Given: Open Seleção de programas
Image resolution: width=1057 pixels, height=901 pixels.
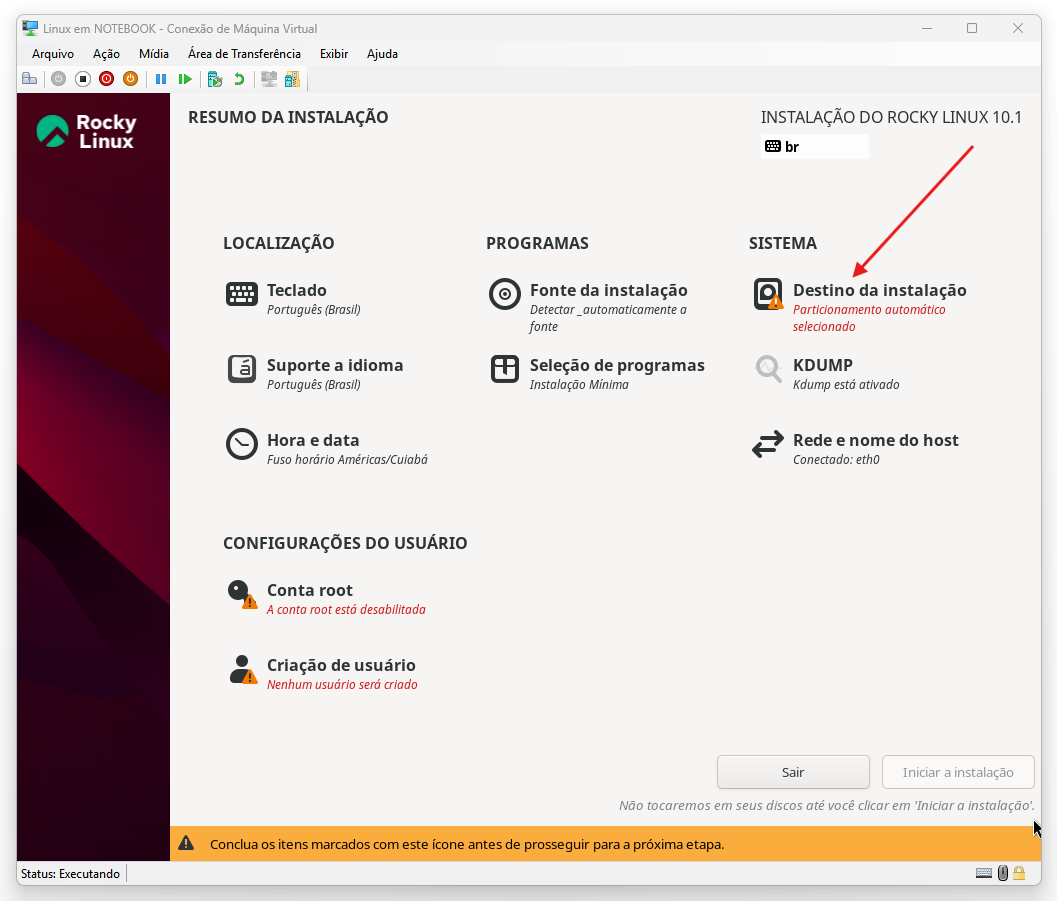Looking at the screenshot, I should [616, 366].
